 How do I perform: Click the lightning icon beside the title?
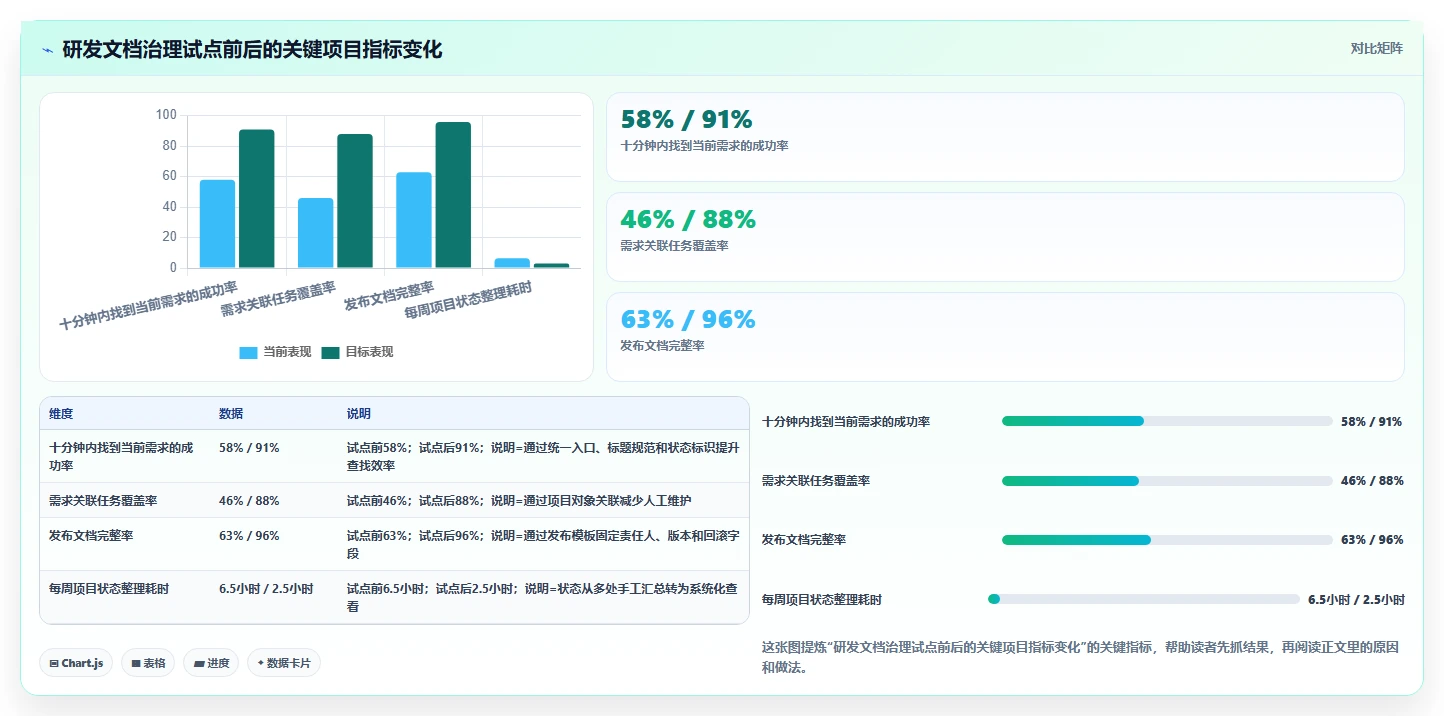click(x=48, y=50)
